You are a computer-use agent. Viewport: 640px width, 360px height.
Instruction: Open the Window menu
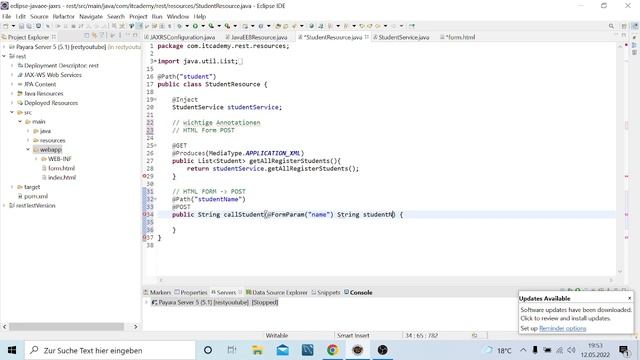(x=178, y=16)
